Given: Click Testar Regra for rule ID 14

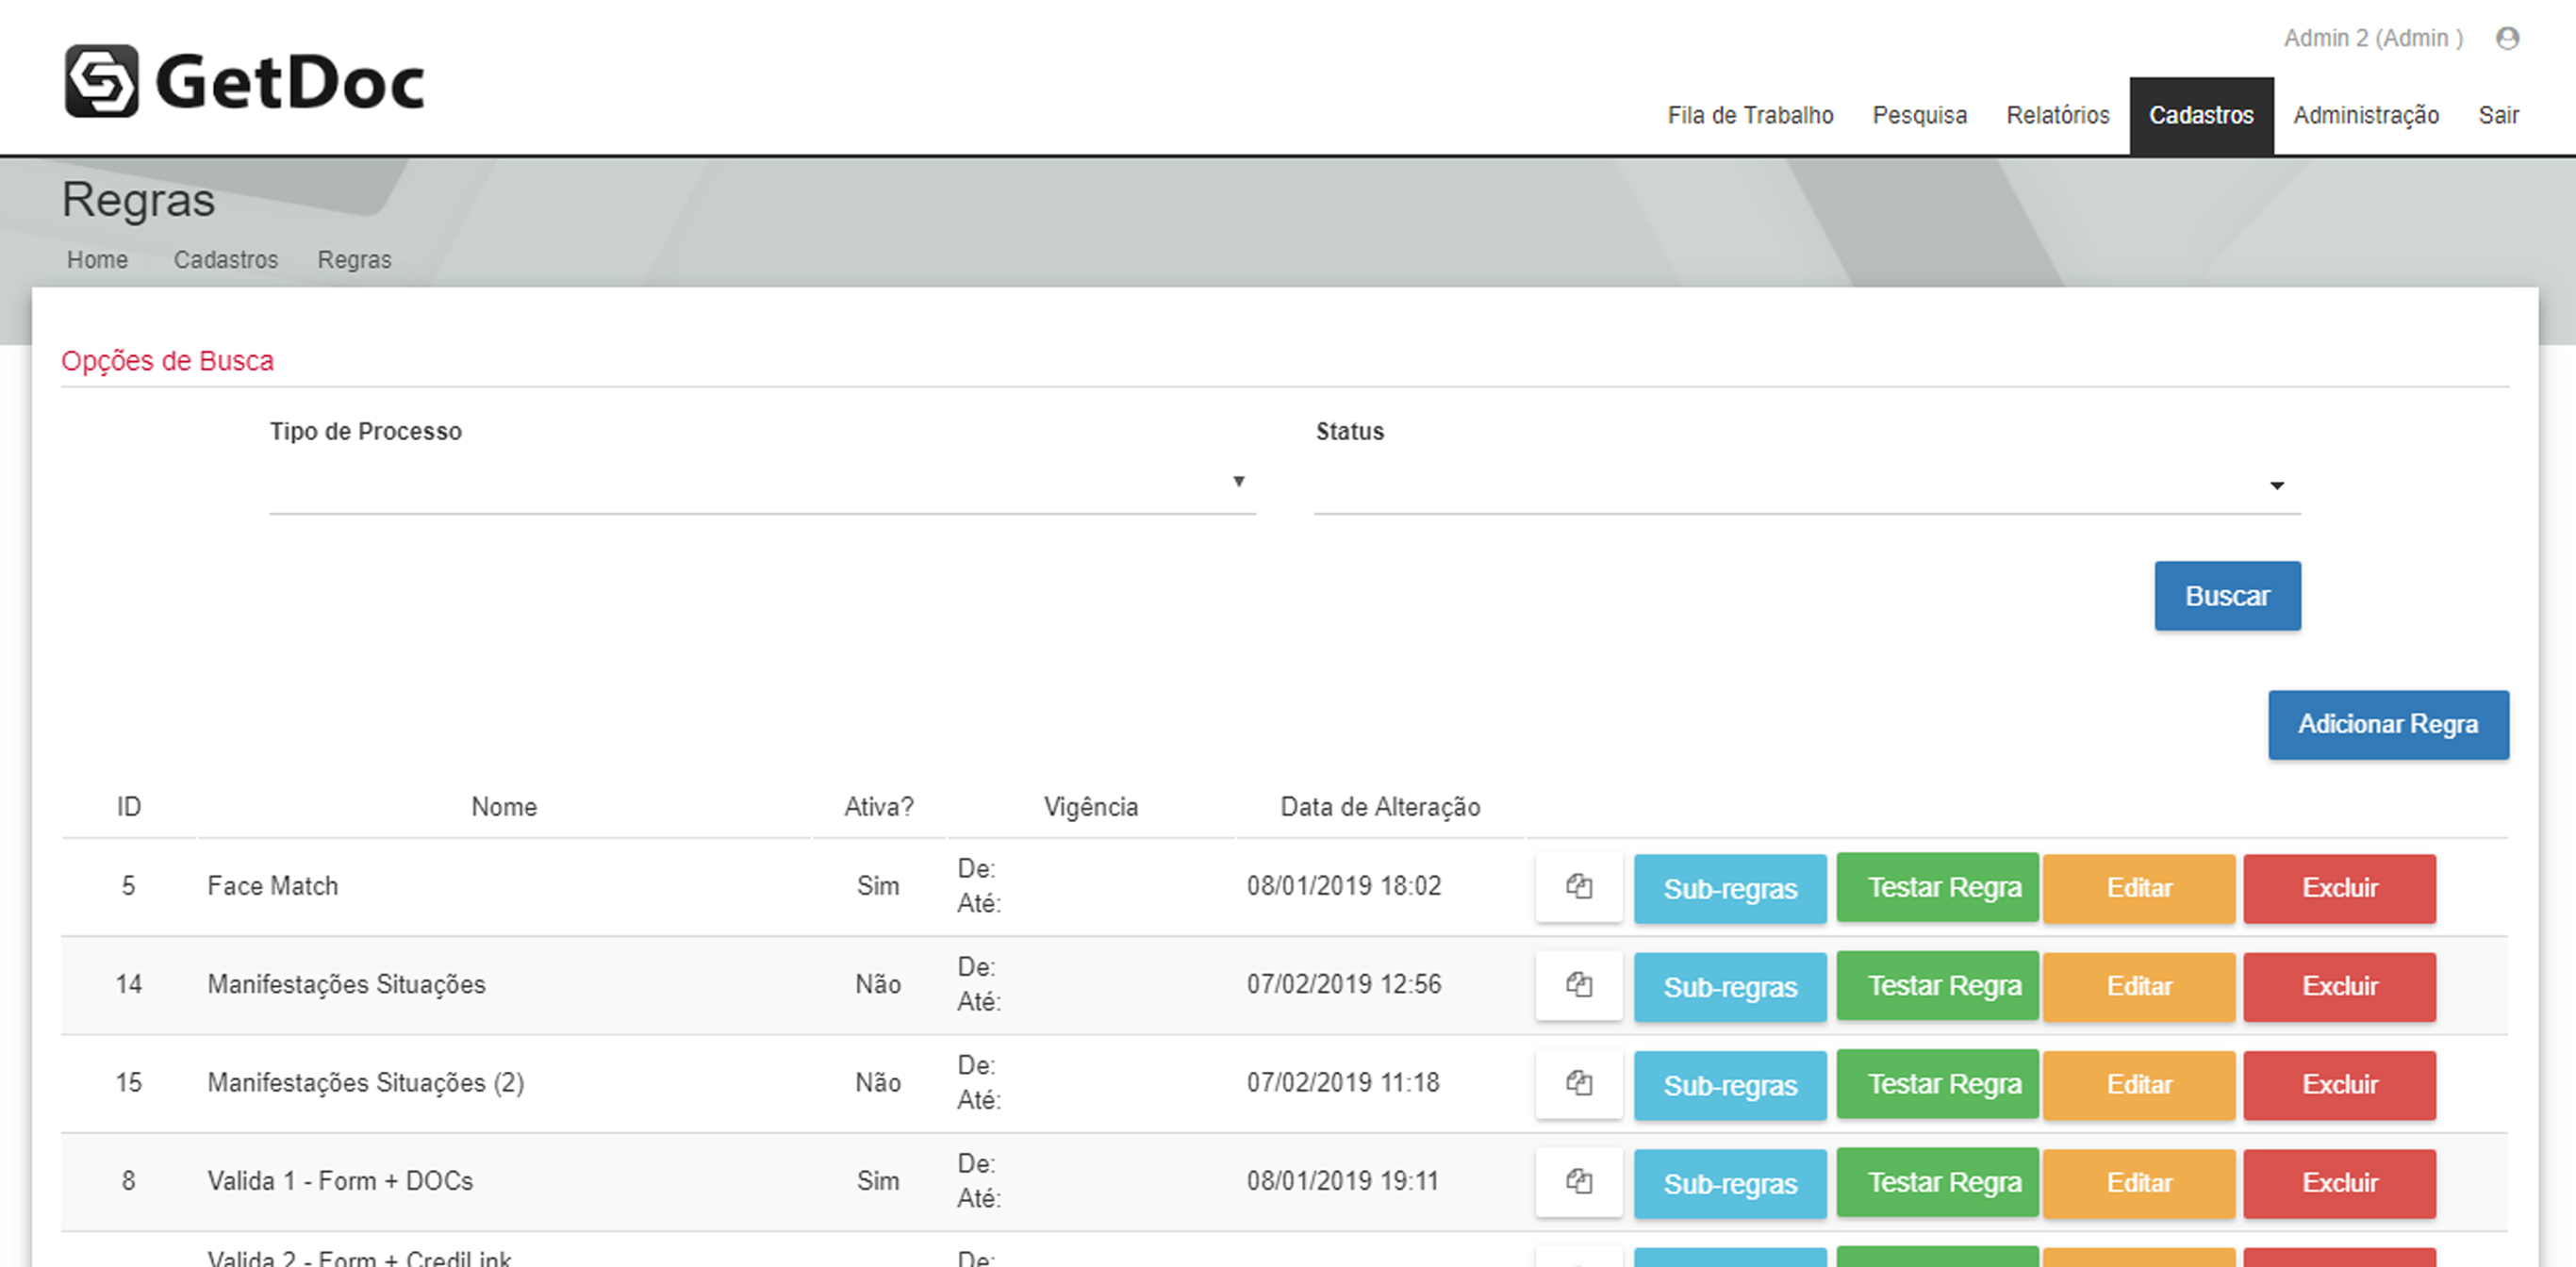Looking at the screenshot, I should 1937,986.
